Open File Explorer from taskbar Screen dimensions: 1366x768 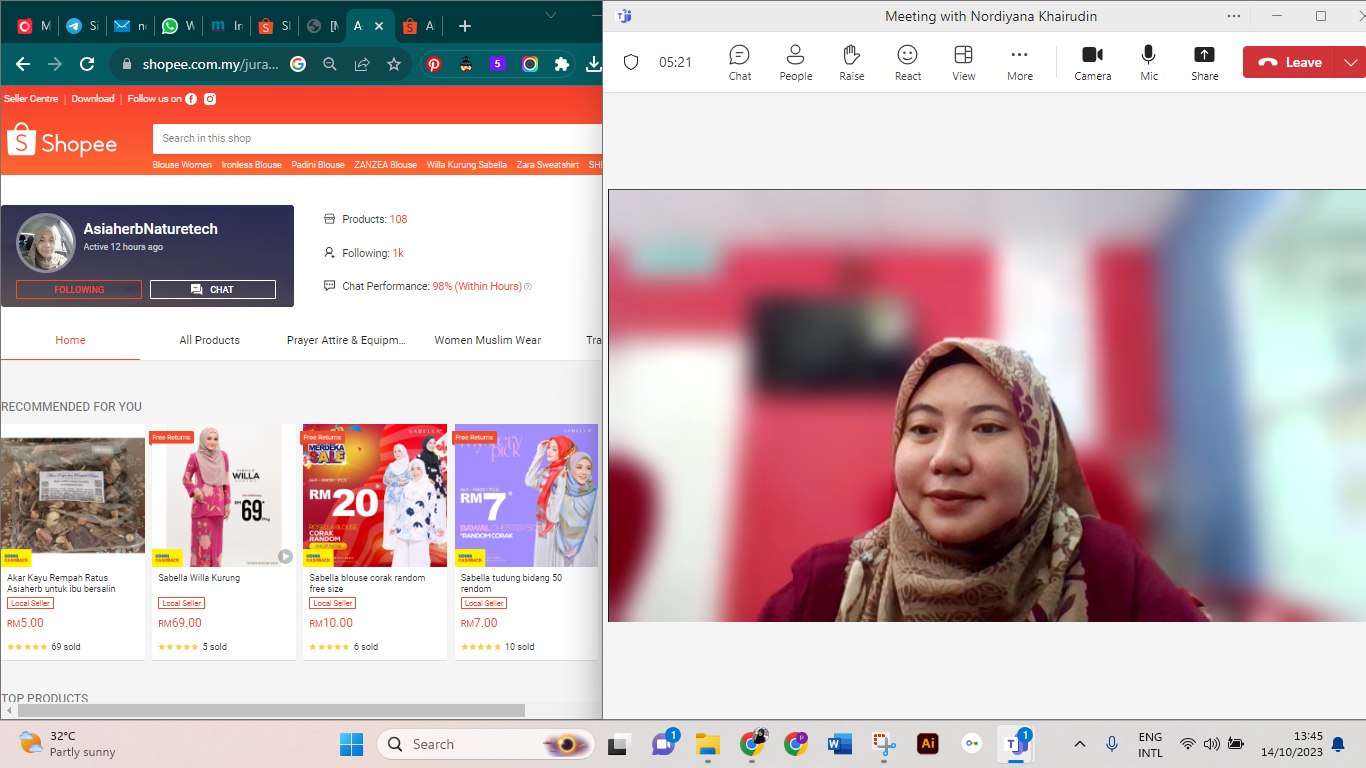(x=707, y=744)
